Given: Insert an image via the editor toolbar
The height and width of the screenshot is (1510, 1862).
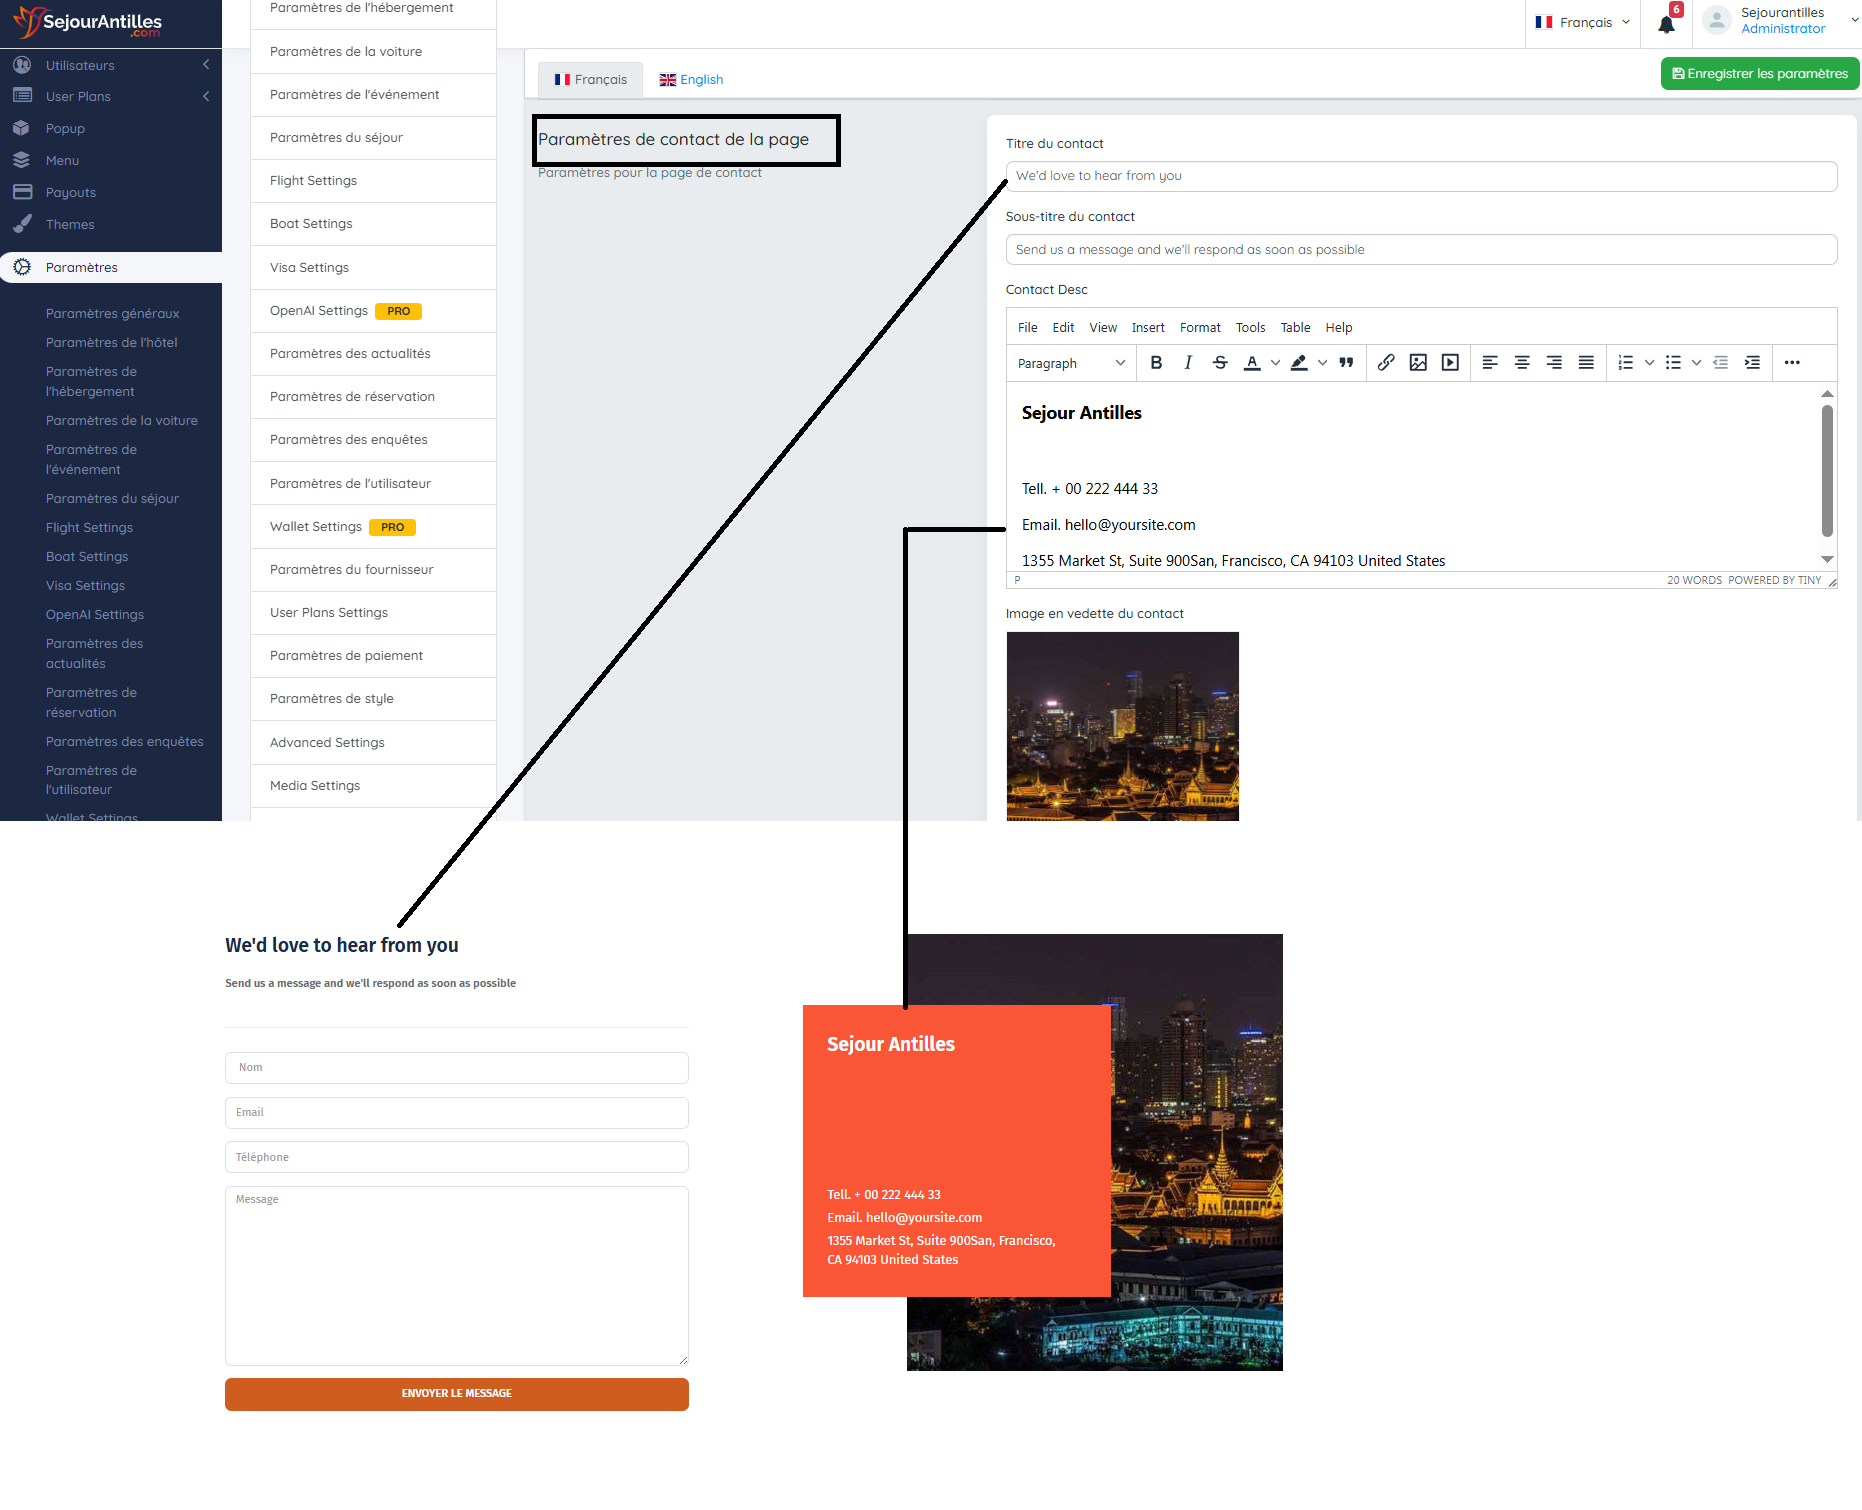Looking at the screenshot, I should [1418, 363].
